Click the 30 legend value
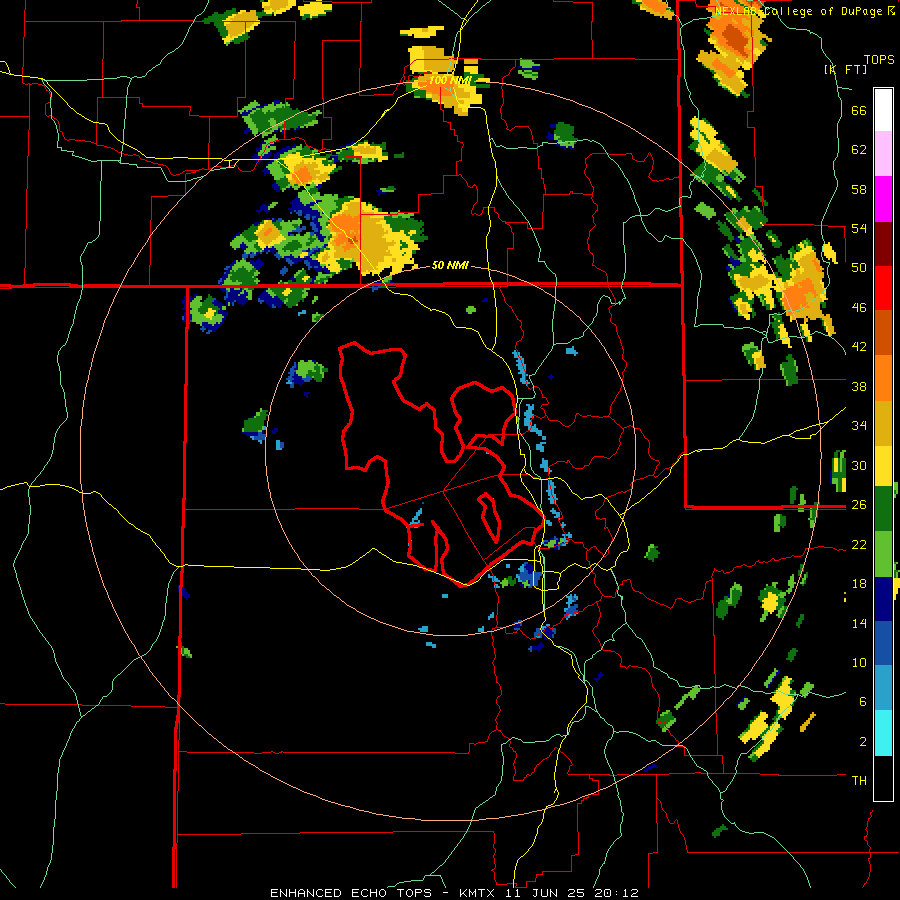The height and width of the screenshot is (900, 900). pos(859,465)
